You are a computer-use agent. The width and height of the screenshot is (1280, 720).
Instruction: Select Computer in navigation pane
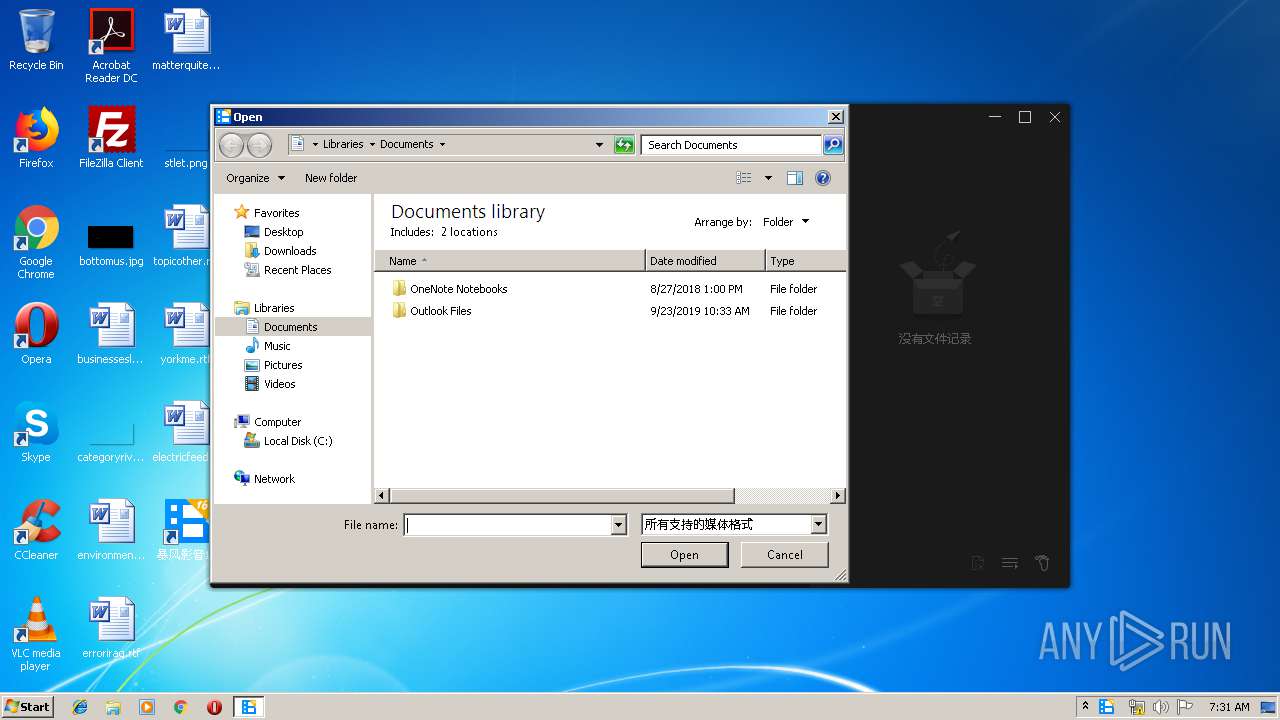click(x=268, y=422)
